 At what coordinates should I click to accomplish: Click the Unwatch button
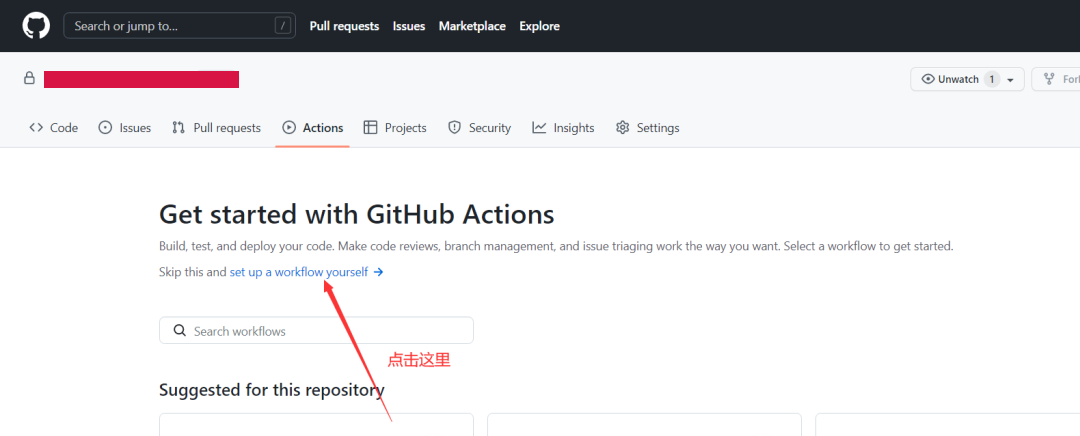967,79
